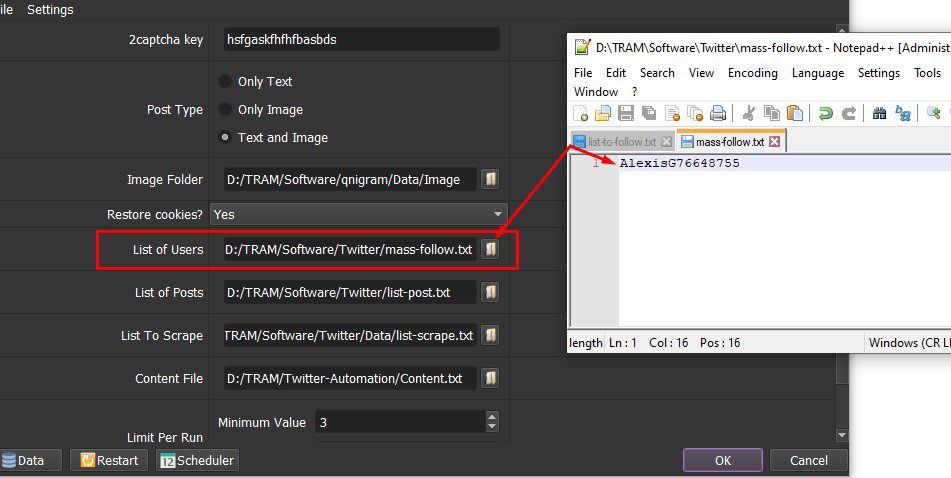951x478 pixels.
Task: Open Notepad++ Encoding menu
Action: [x=753, y=73]
